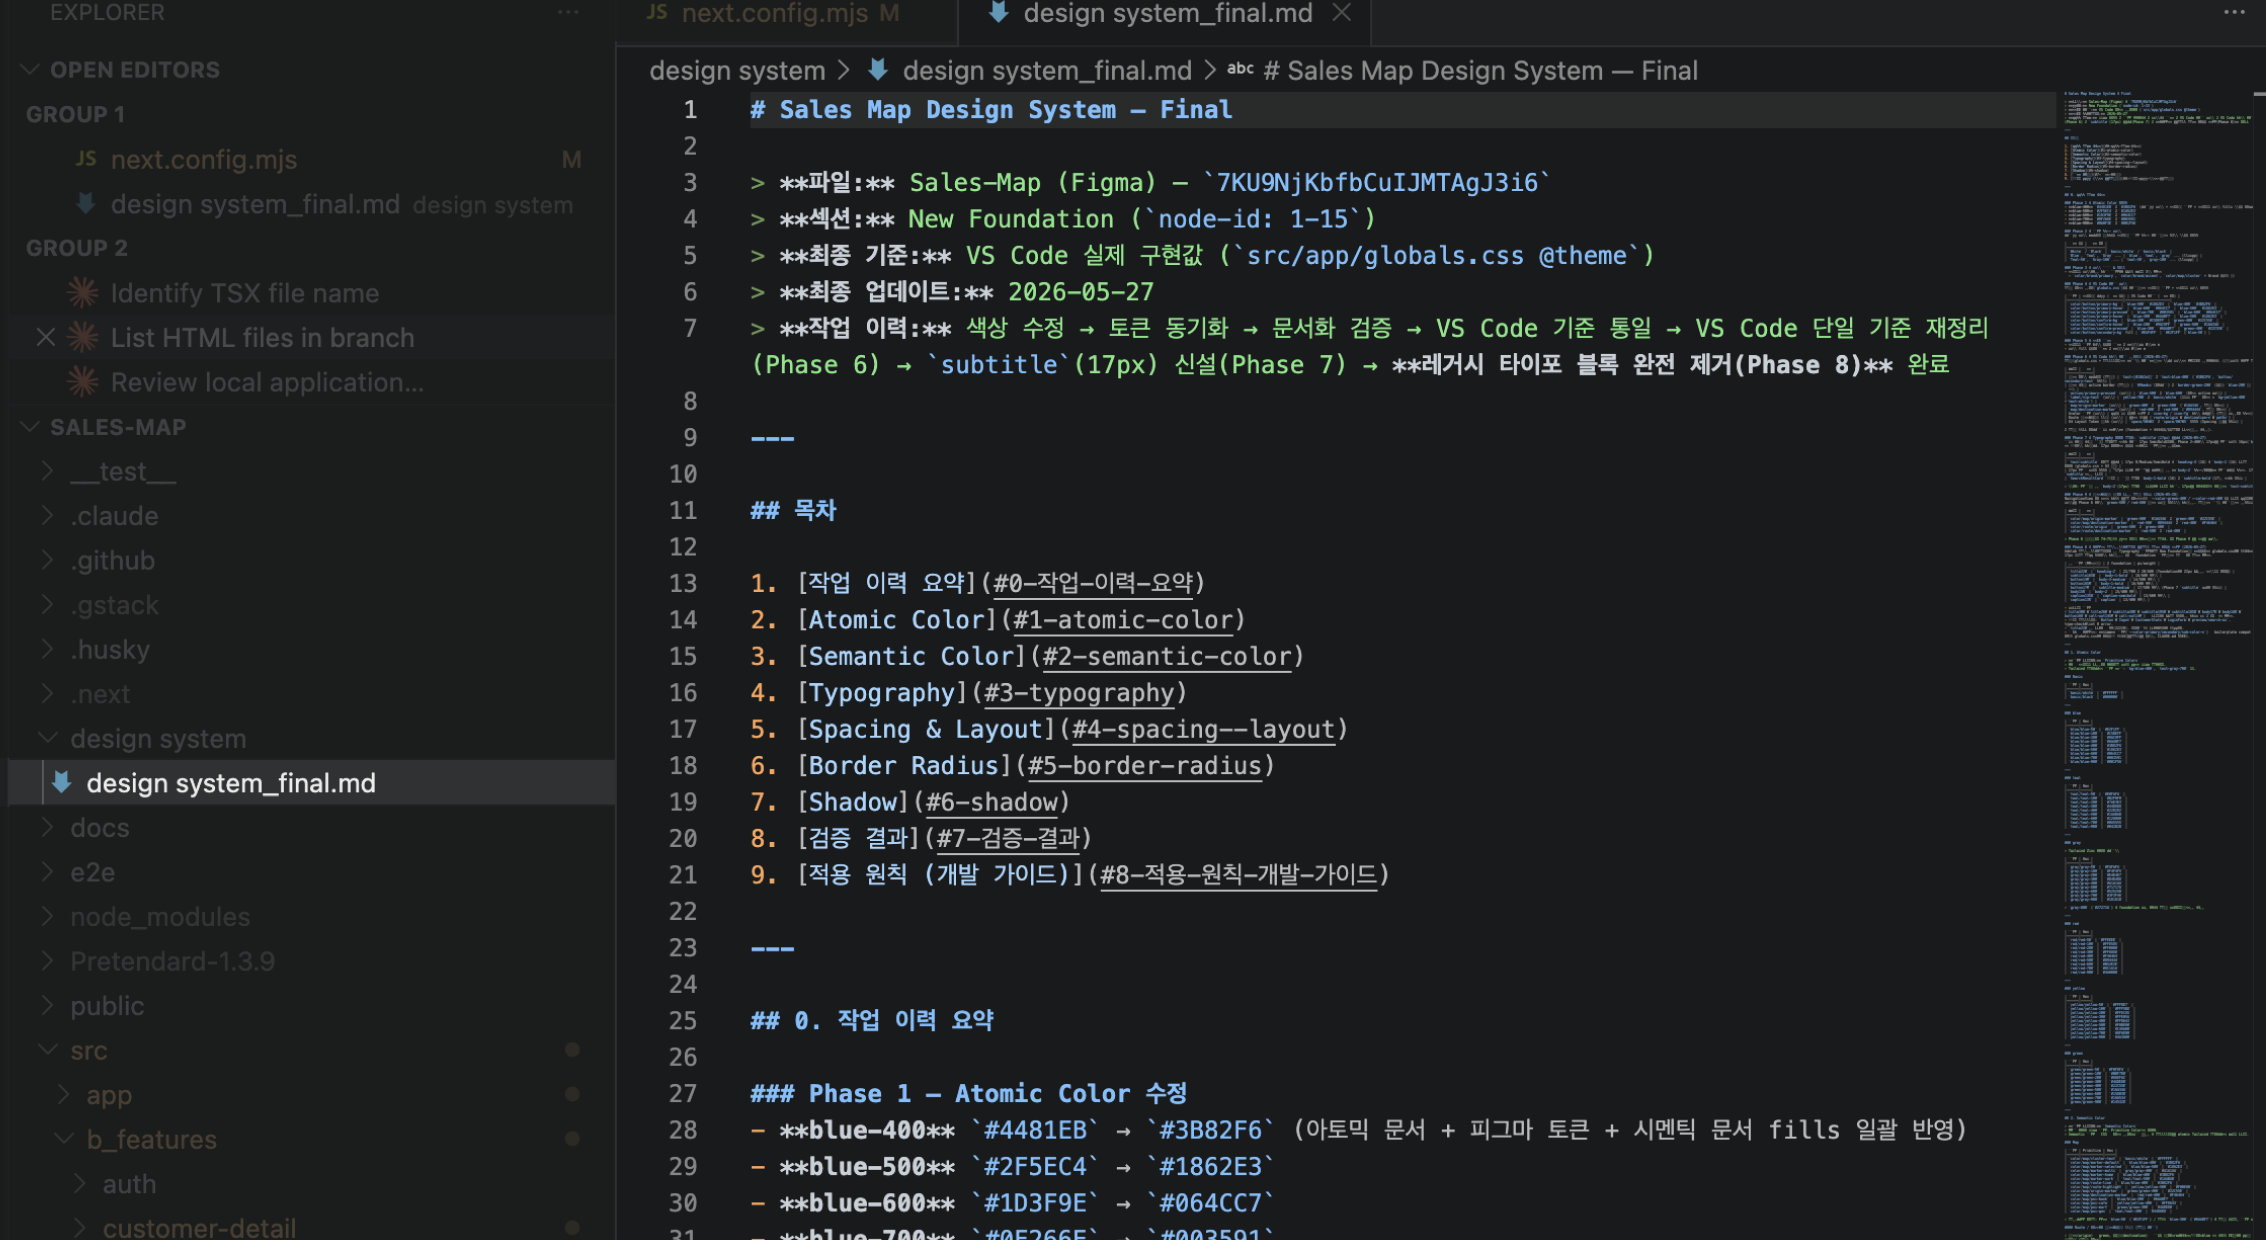Close List HTML files in branch editor

pyautogui.click(x=45, y=338)
